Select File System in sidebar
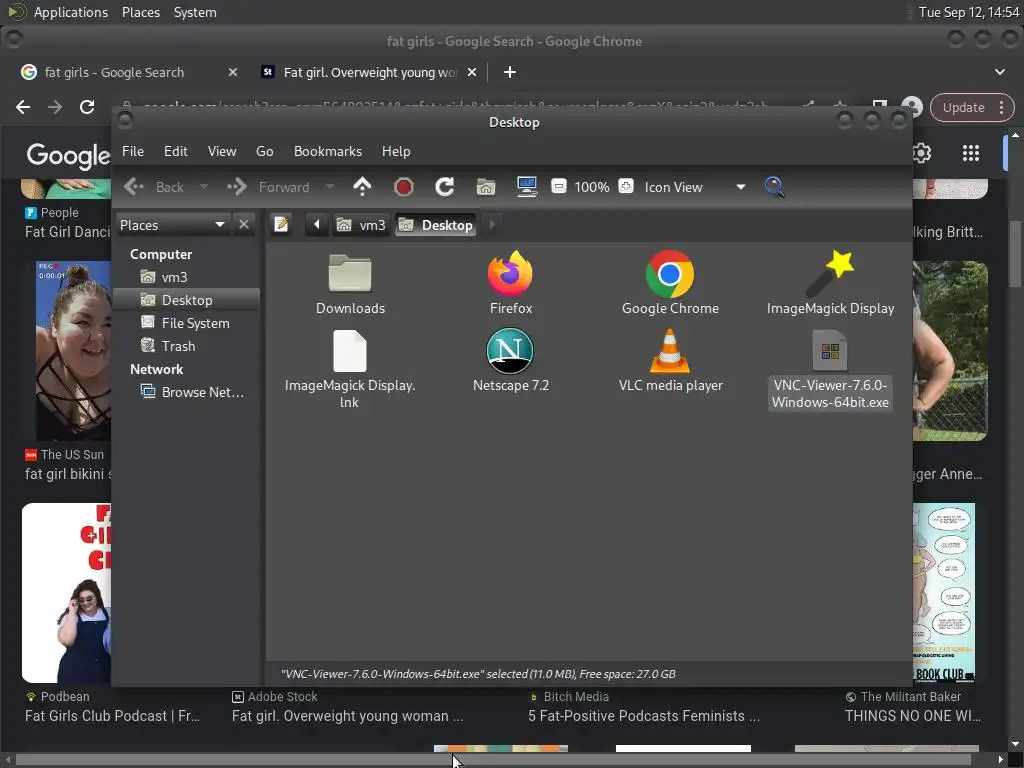Screen dimensions: 1024x768 (x=187, y=323)
